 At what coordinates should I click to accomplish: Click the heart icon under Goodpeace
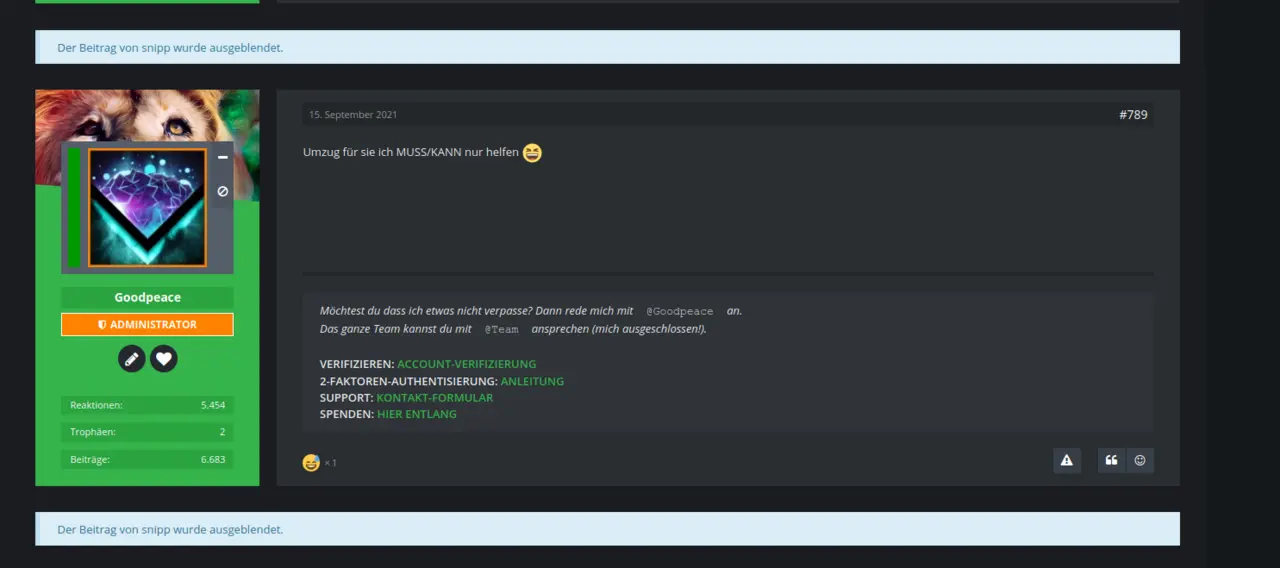(164, 359)
